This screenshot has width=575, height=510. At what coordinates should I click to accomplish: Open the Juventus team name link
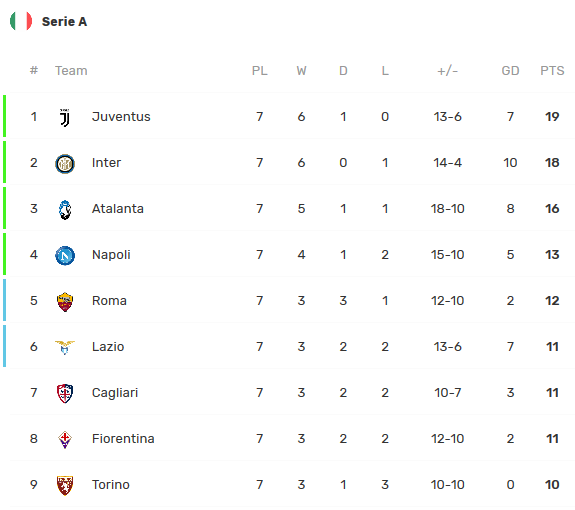point(121,117)
